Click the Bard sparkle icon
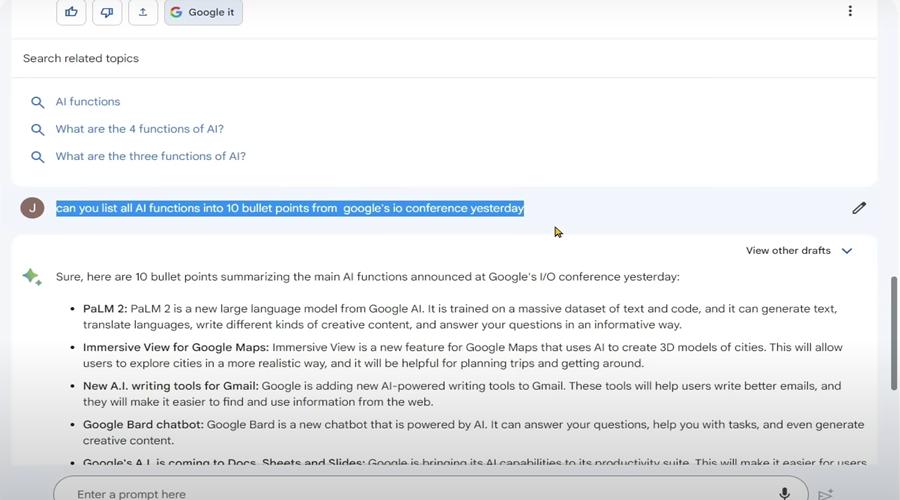This screenshot has width=900, height=500. [32, 277]
